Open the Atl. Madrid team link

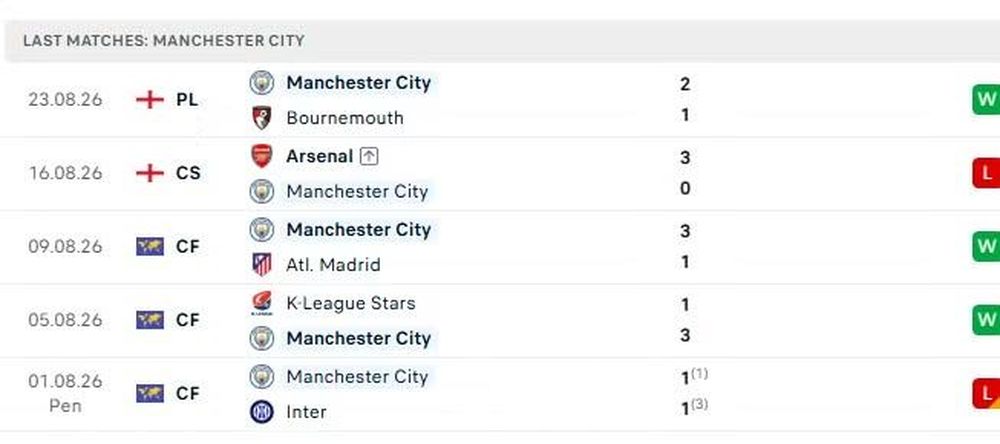coord(334,265)
